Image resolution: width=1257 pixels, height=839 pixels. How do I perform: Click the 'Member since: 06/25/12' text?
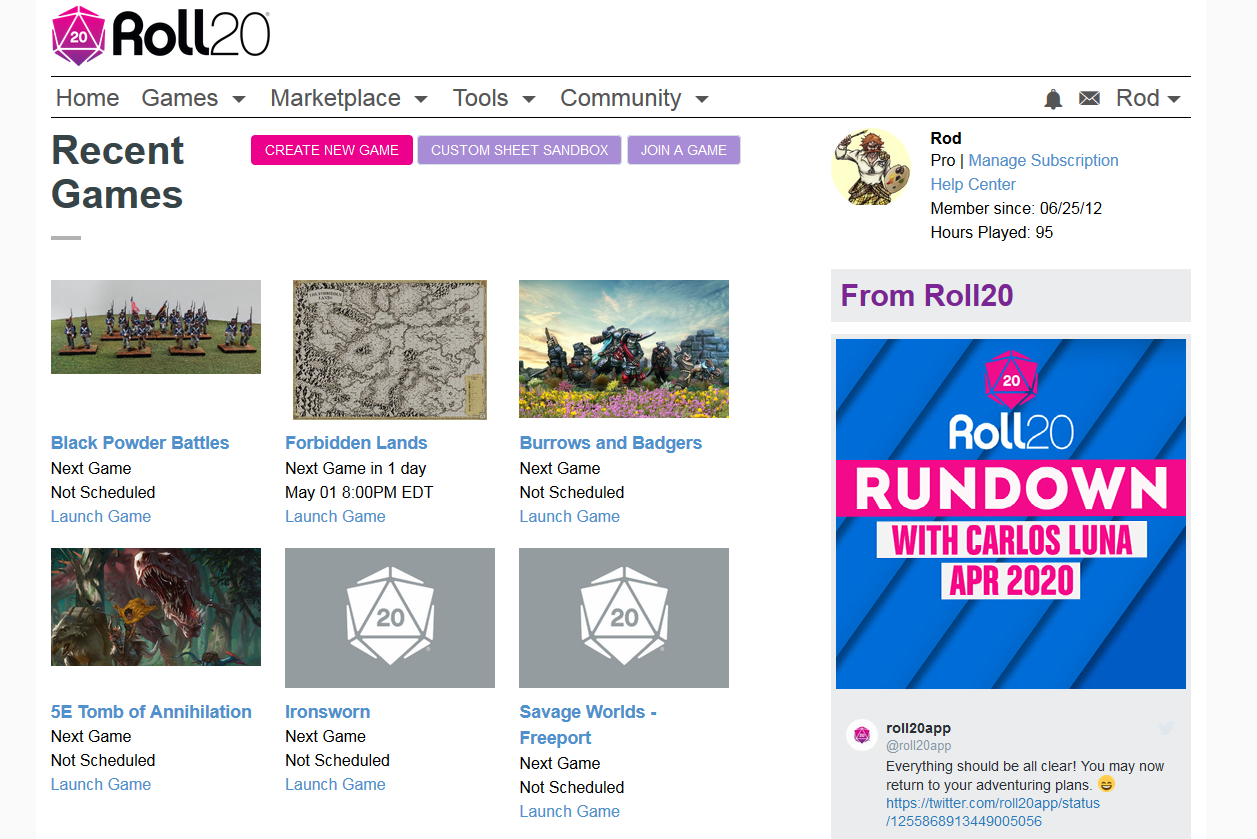tap(1016, 208)
